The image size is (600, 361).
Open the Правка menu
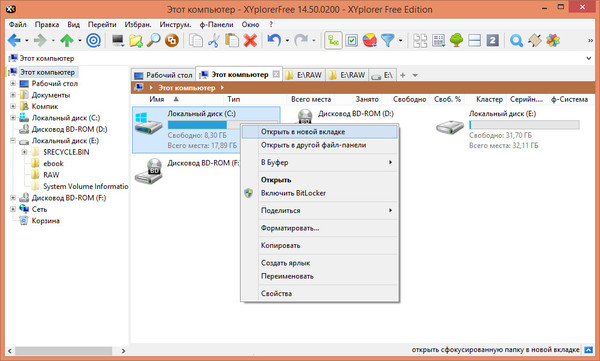[47, 25]
